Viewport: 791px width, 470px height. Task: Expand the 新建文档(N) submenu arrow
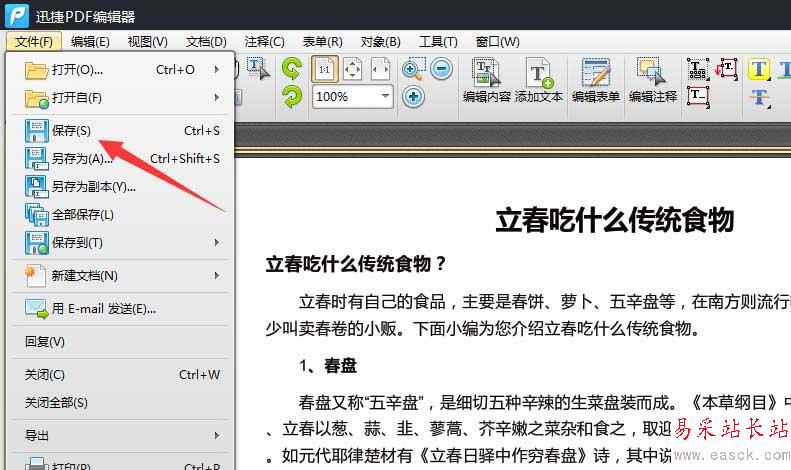[216, 275]
